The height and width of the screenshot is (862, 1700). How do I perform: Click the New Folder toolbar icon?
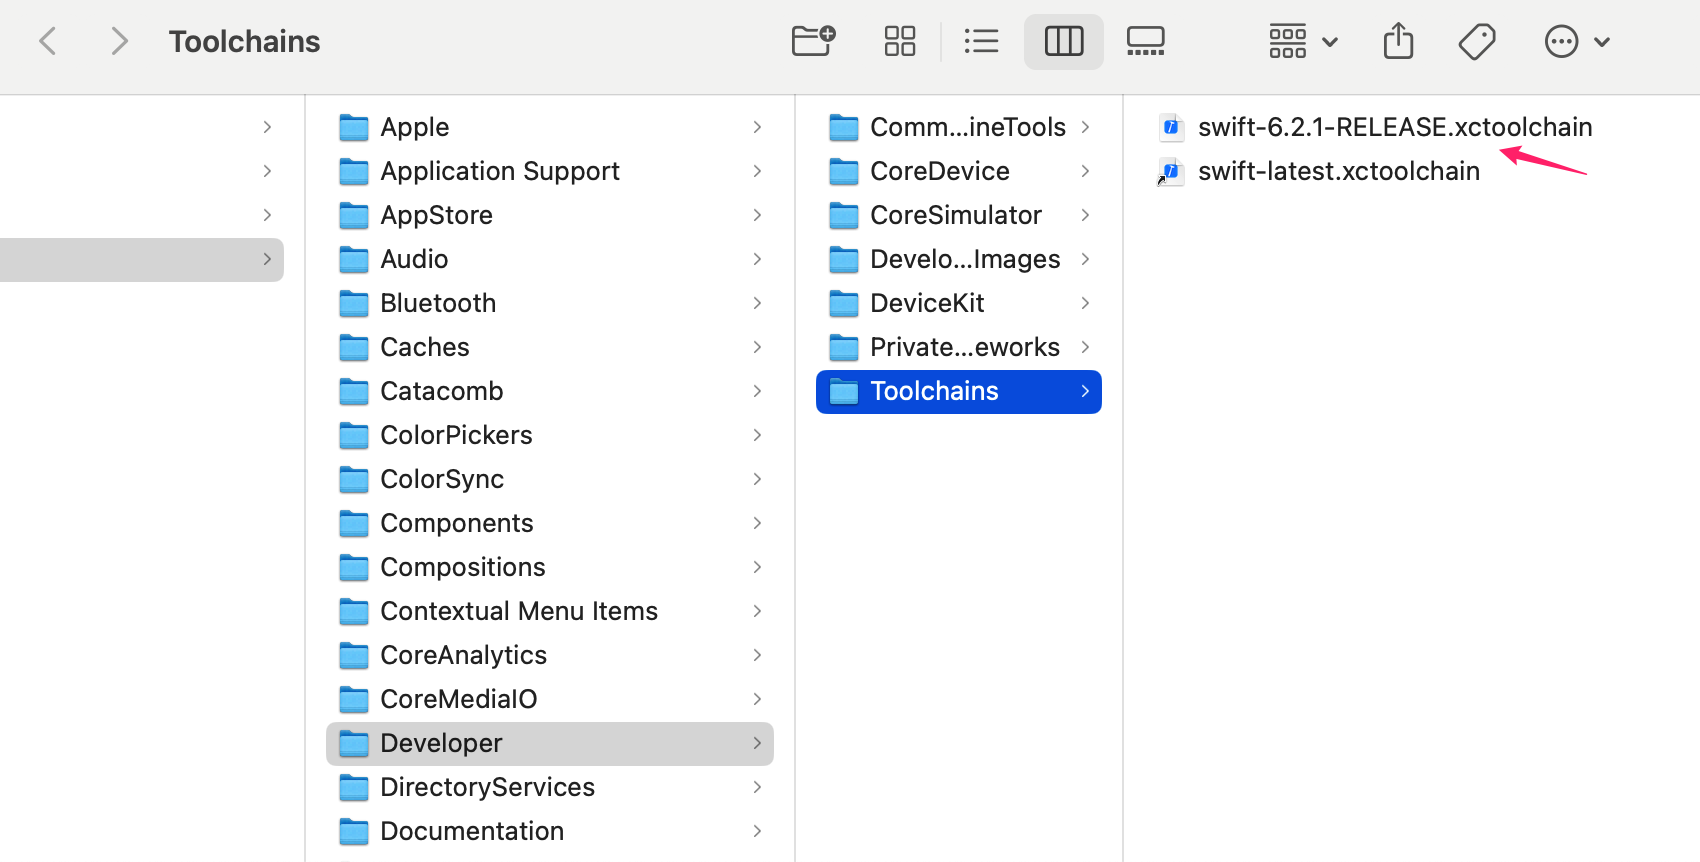(x=812, y=41)
